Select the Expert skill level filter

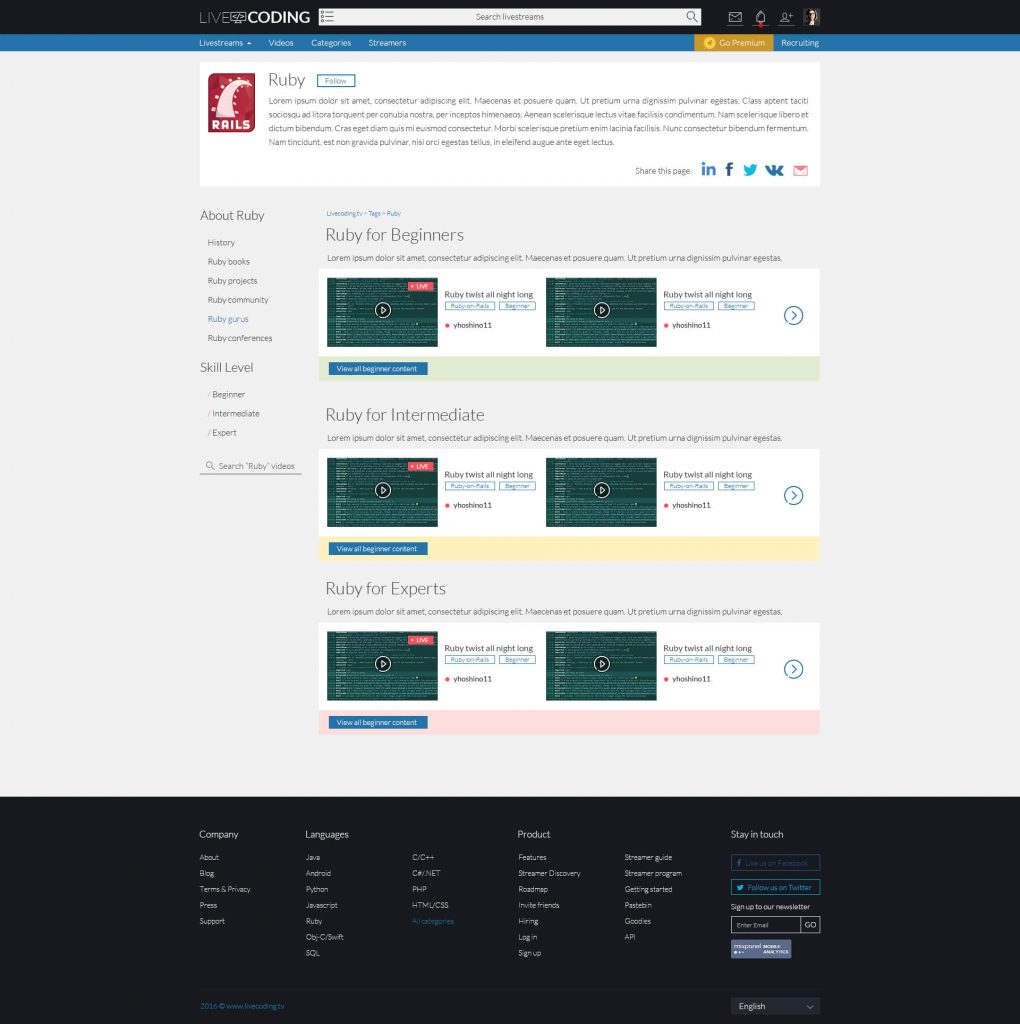223,432
